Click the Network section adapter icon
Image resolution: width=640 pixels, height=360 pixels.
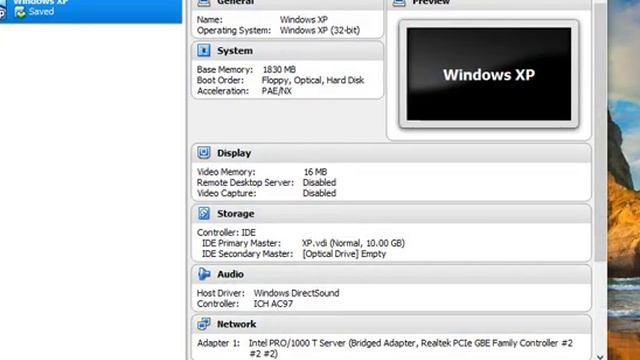pyautogui.click(x=204, y=324)
